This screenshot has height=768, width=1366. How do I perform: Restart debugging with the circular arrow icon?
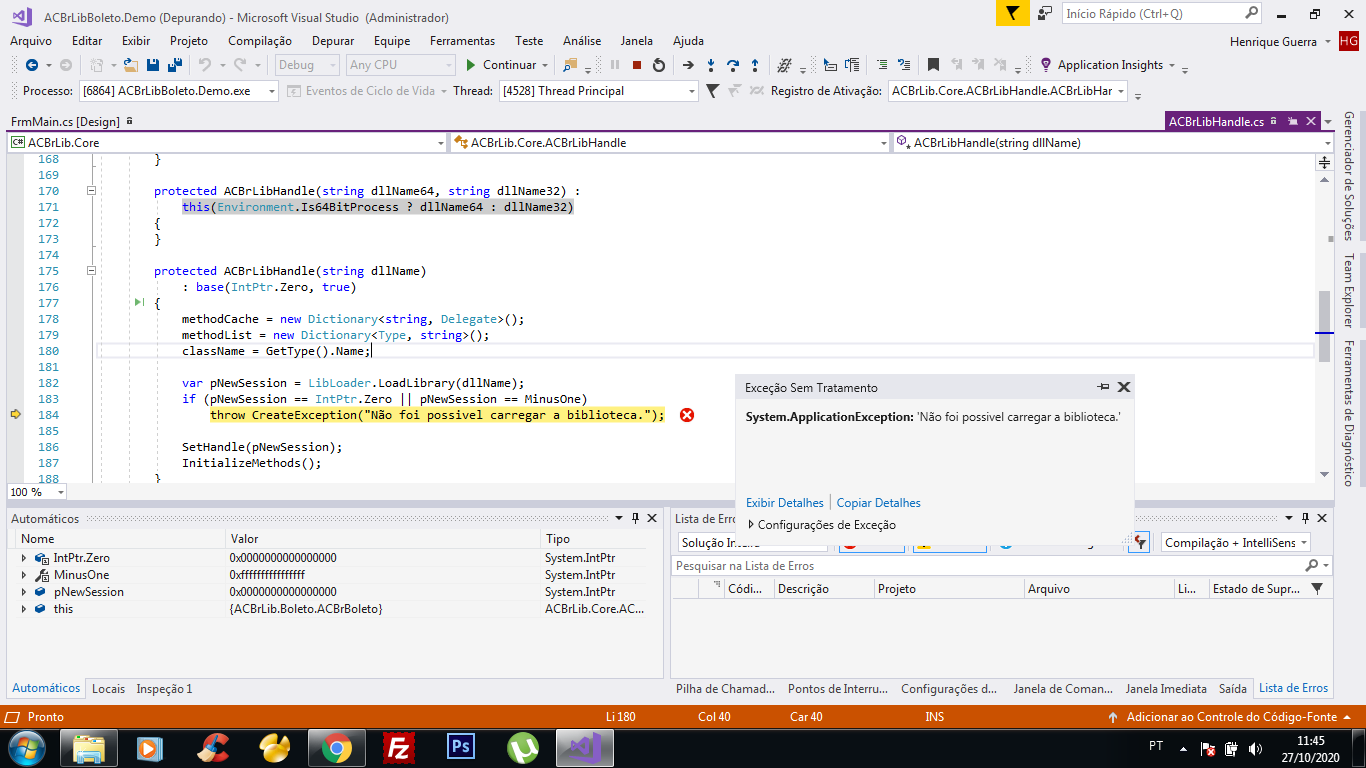pyautogui.click(x=659, y=65)
